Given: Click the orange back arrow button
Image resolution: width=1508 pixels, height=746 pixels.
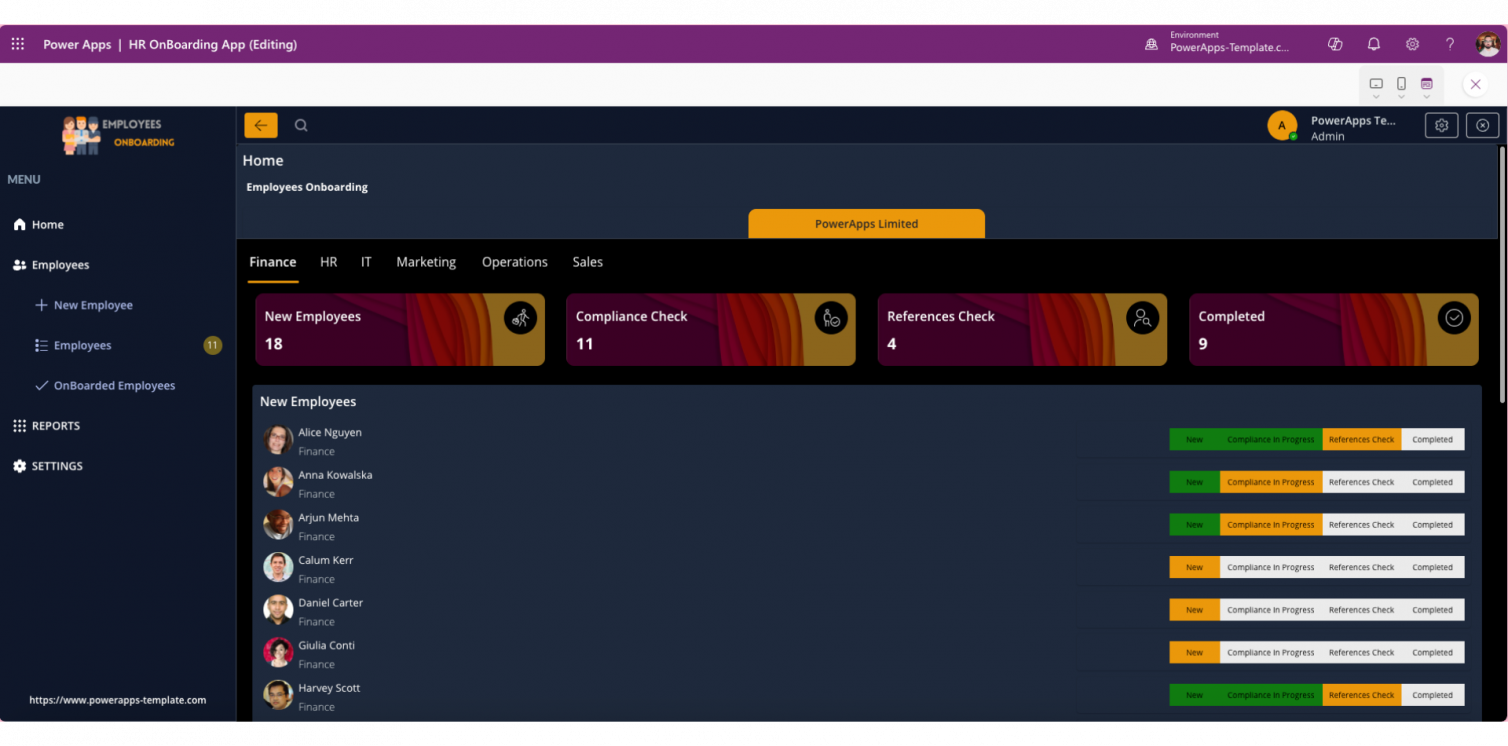Looking at the screenshot, I should point(261,125).
